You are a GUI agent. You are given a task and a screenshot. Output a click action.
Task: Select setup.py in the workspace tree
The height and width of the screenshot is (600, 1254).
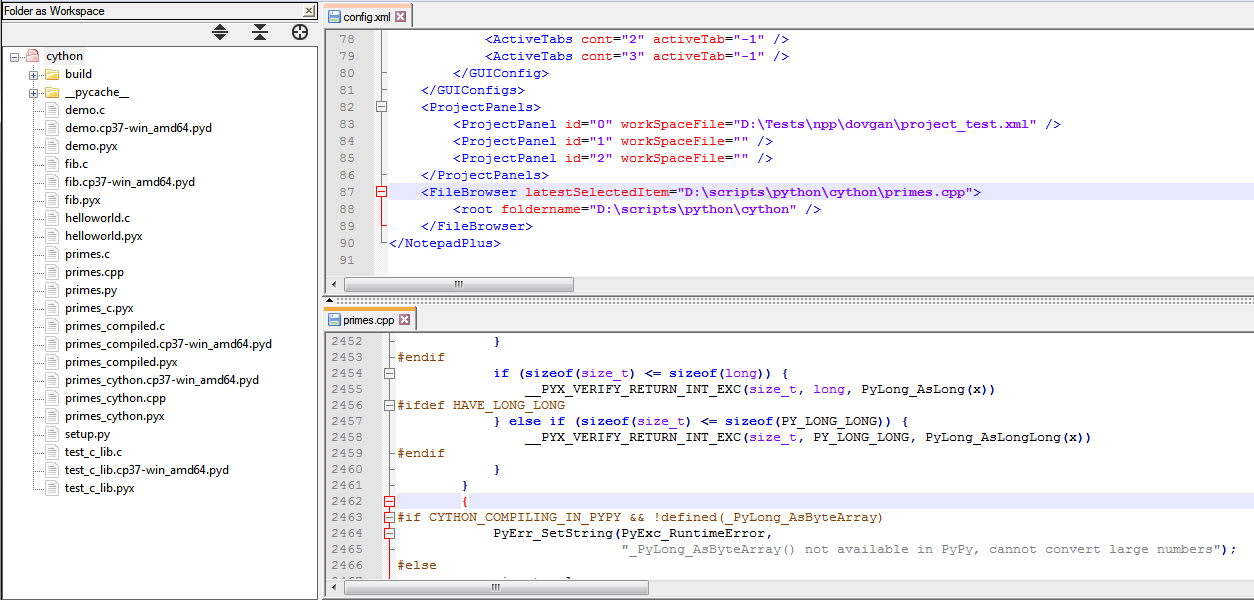click(87, 434)
